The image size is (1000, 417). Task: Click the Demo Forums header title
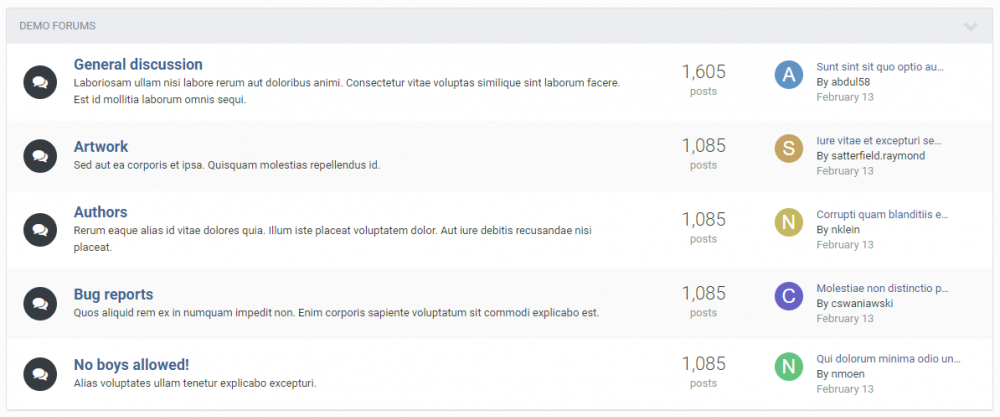(x=58, y=26)
